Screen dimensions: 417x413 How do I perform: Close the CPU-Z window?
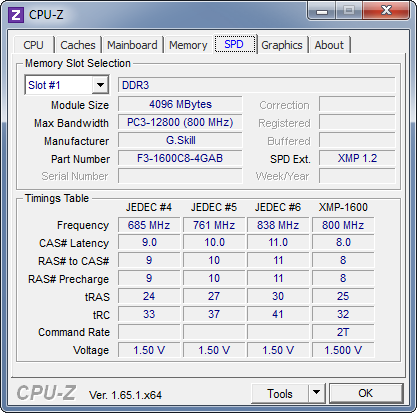tap(386, 11)
